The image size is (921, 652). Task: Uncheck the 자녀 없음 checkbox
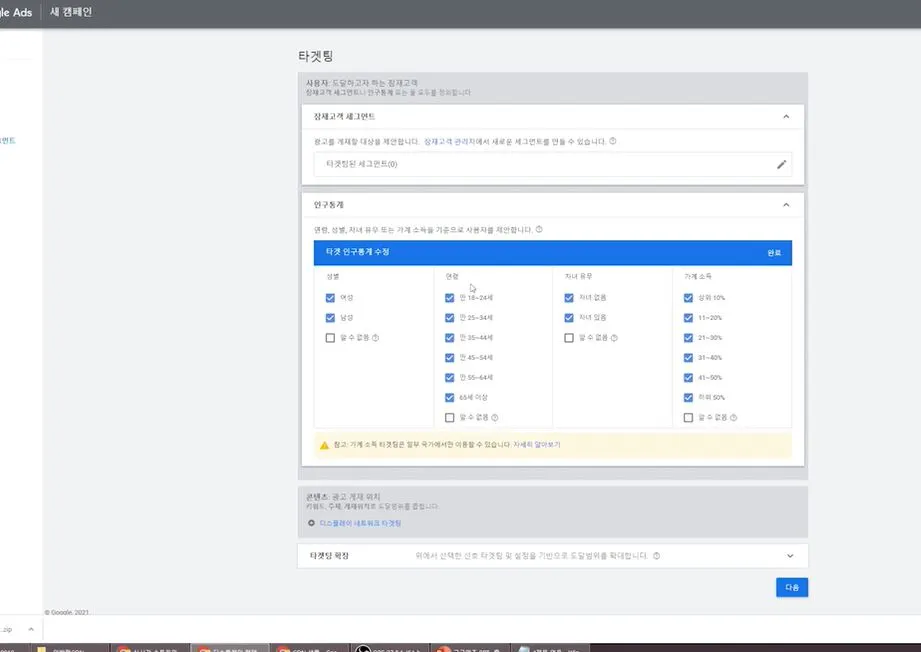(569, 298)
